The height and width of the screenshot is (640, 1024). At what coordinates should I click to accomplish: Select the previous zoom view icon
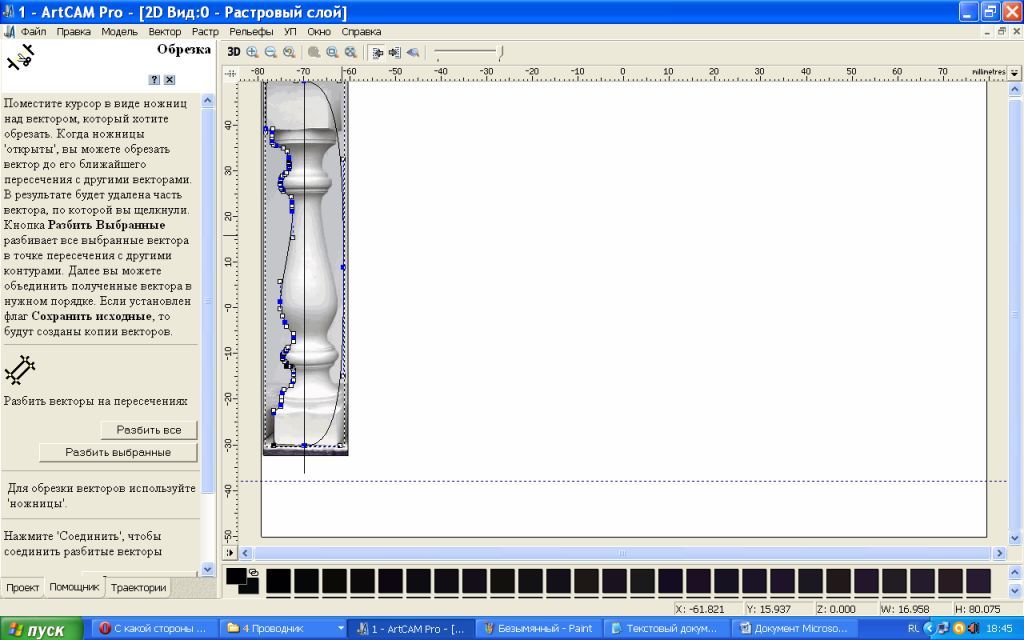click(289, 52)
